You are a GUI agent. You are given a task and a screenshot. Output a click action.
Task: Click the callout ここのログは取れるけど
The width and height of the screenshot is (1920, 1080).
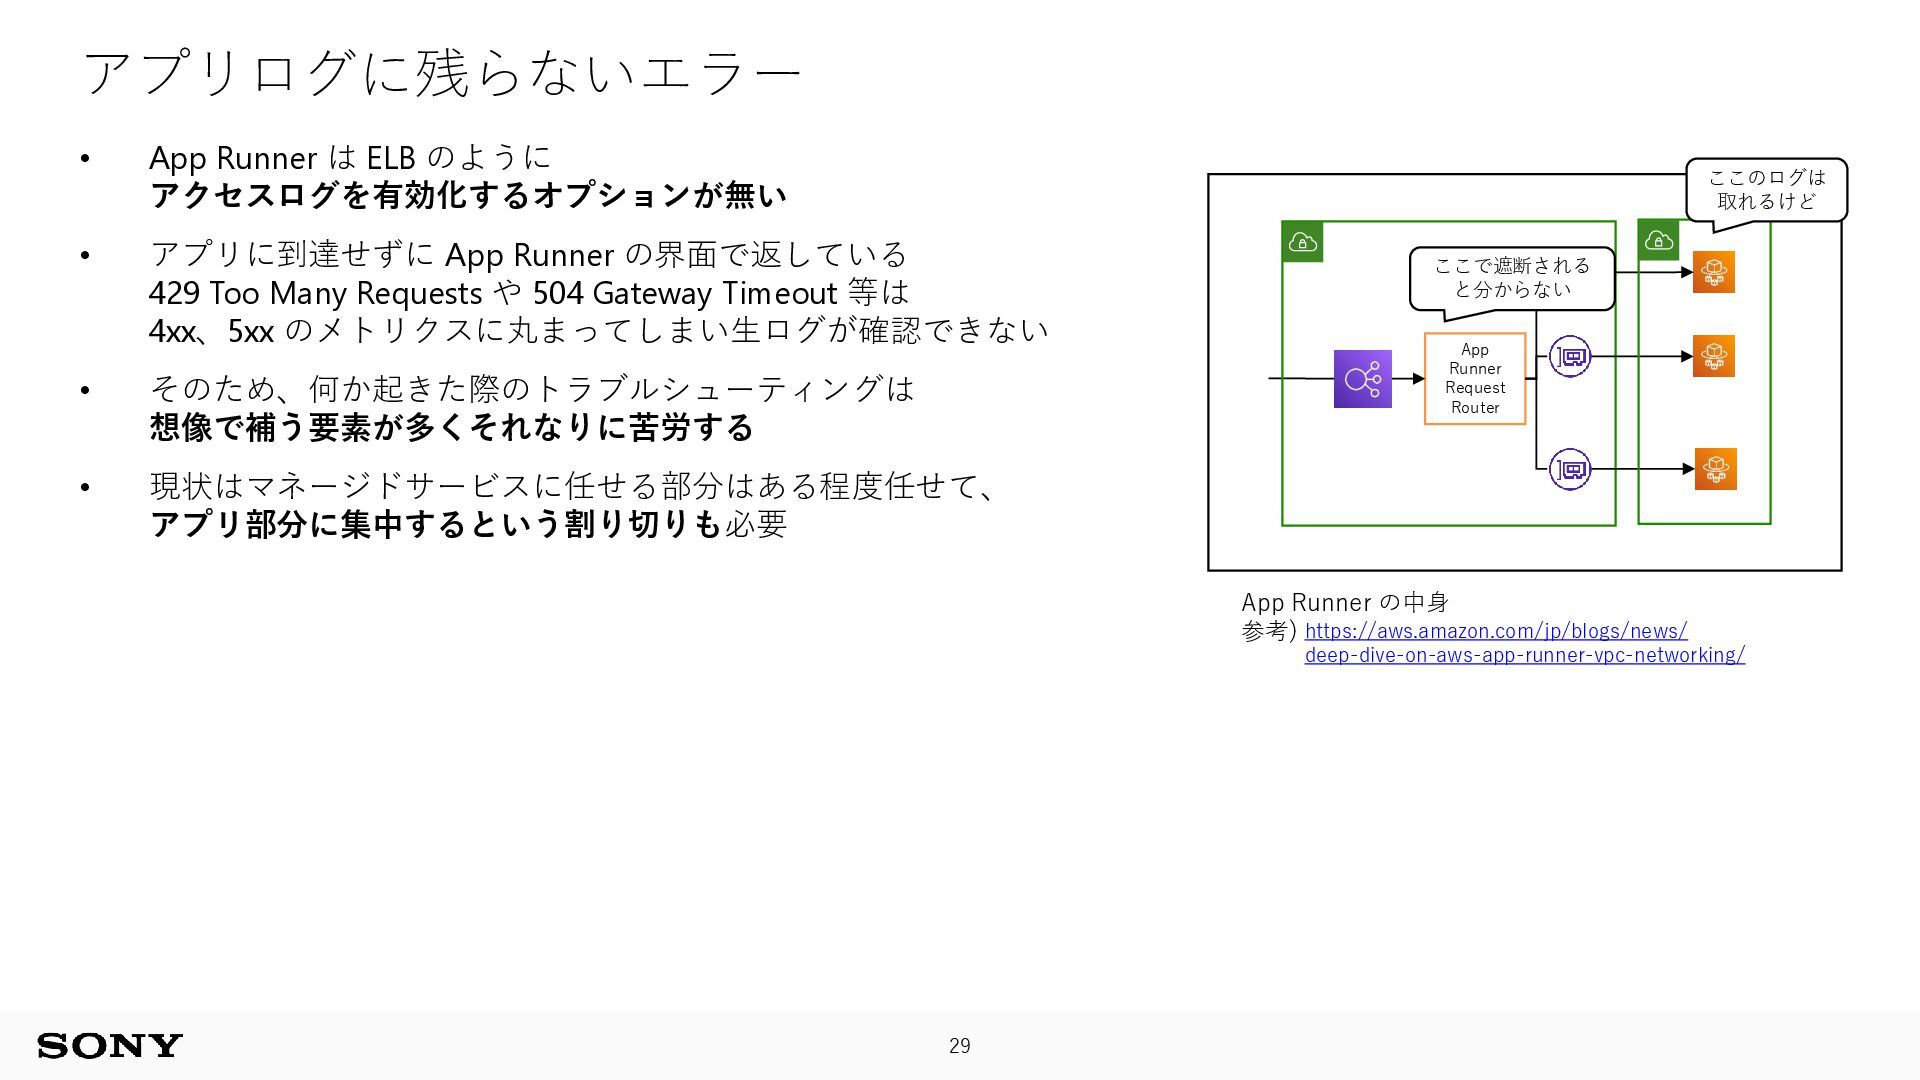coord(1766,189)
